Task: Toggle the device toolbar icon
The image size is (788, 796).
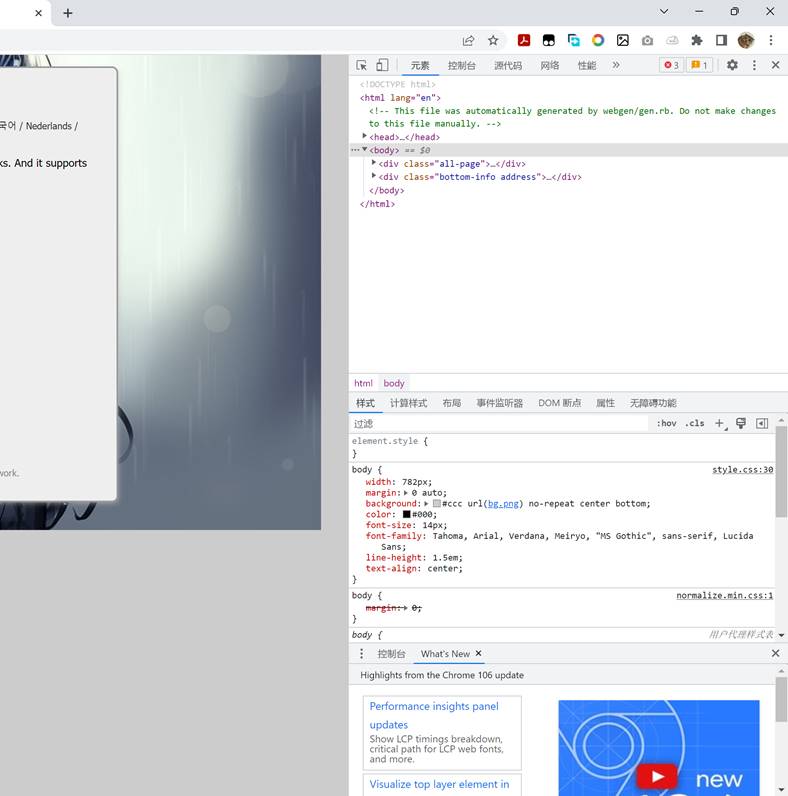Action: click(x=382, y=65)
